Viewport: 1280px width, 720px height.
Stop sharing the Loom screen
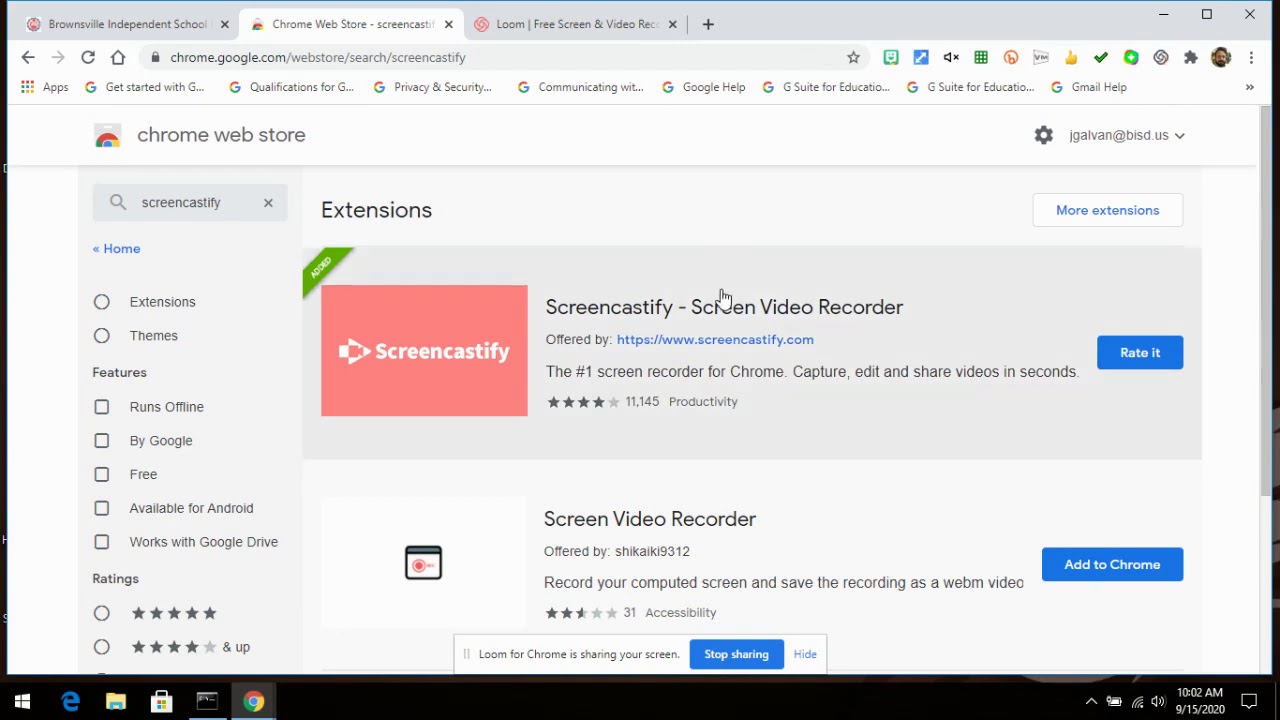click(x=736, y=655)
